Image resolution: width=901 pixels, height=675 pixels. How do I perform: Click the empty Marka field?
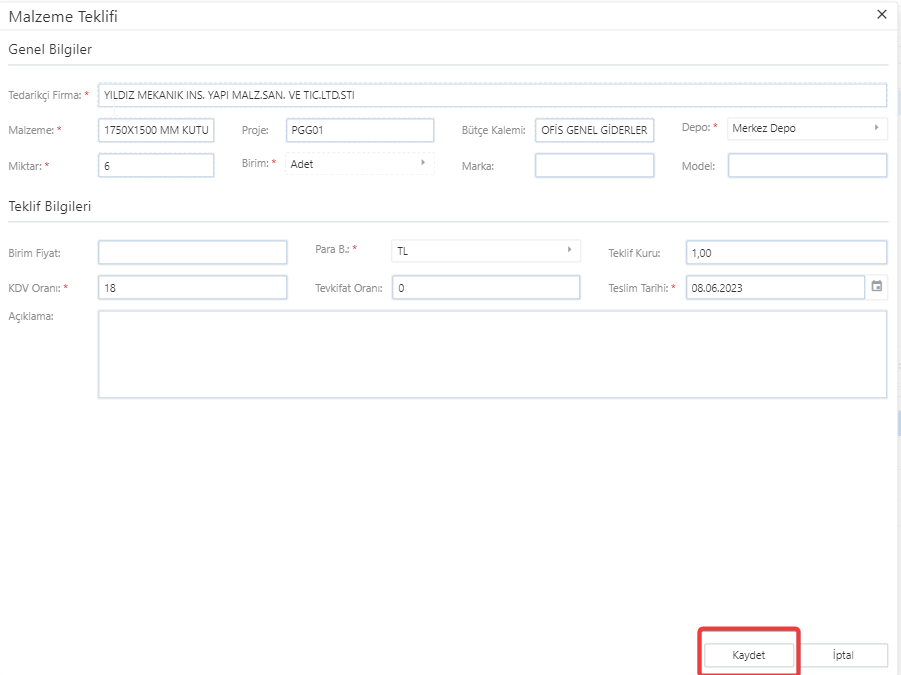point(594,166)
